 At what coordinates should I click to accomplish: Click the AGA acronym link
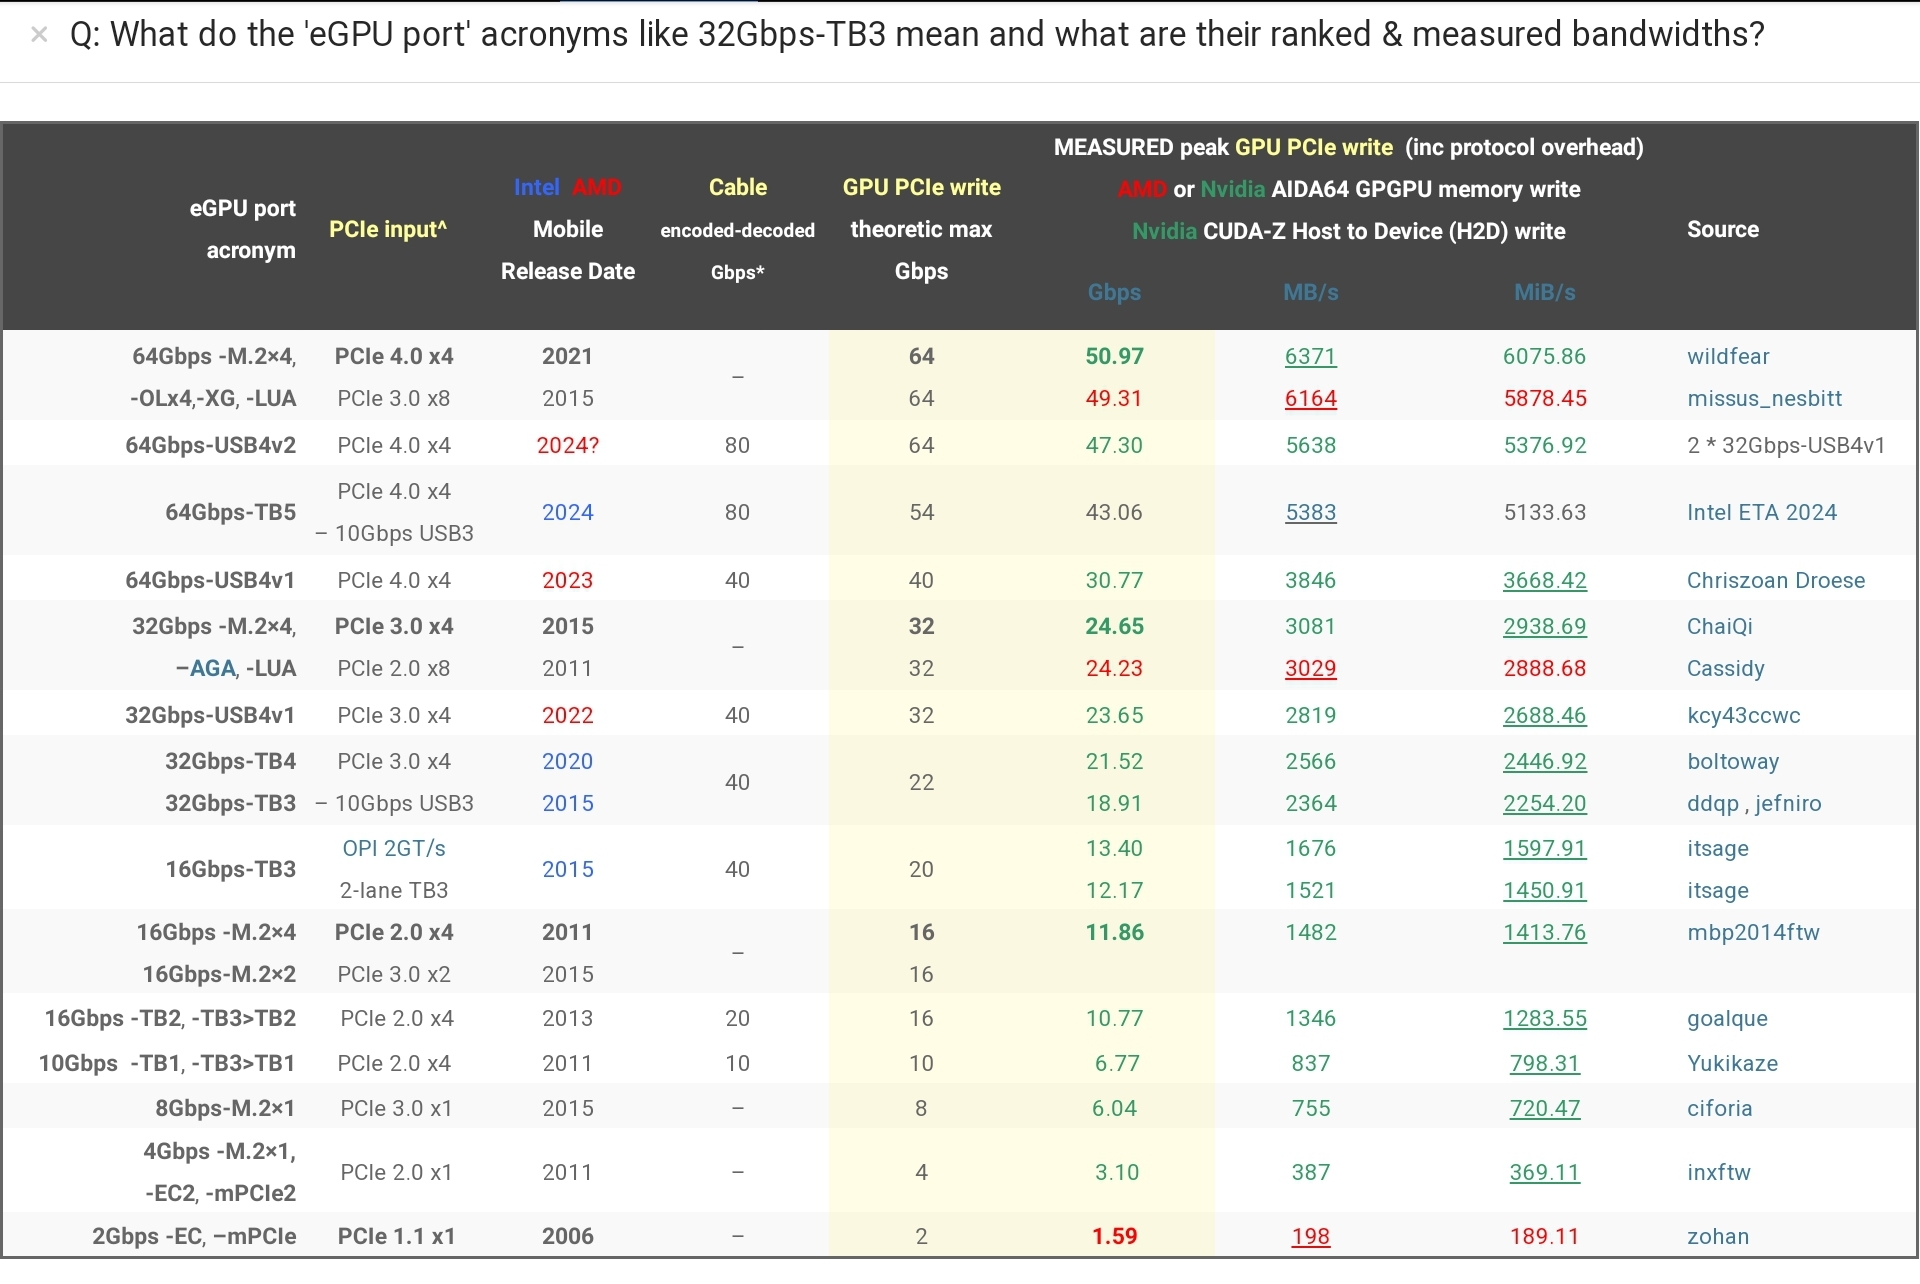point(212,669)
